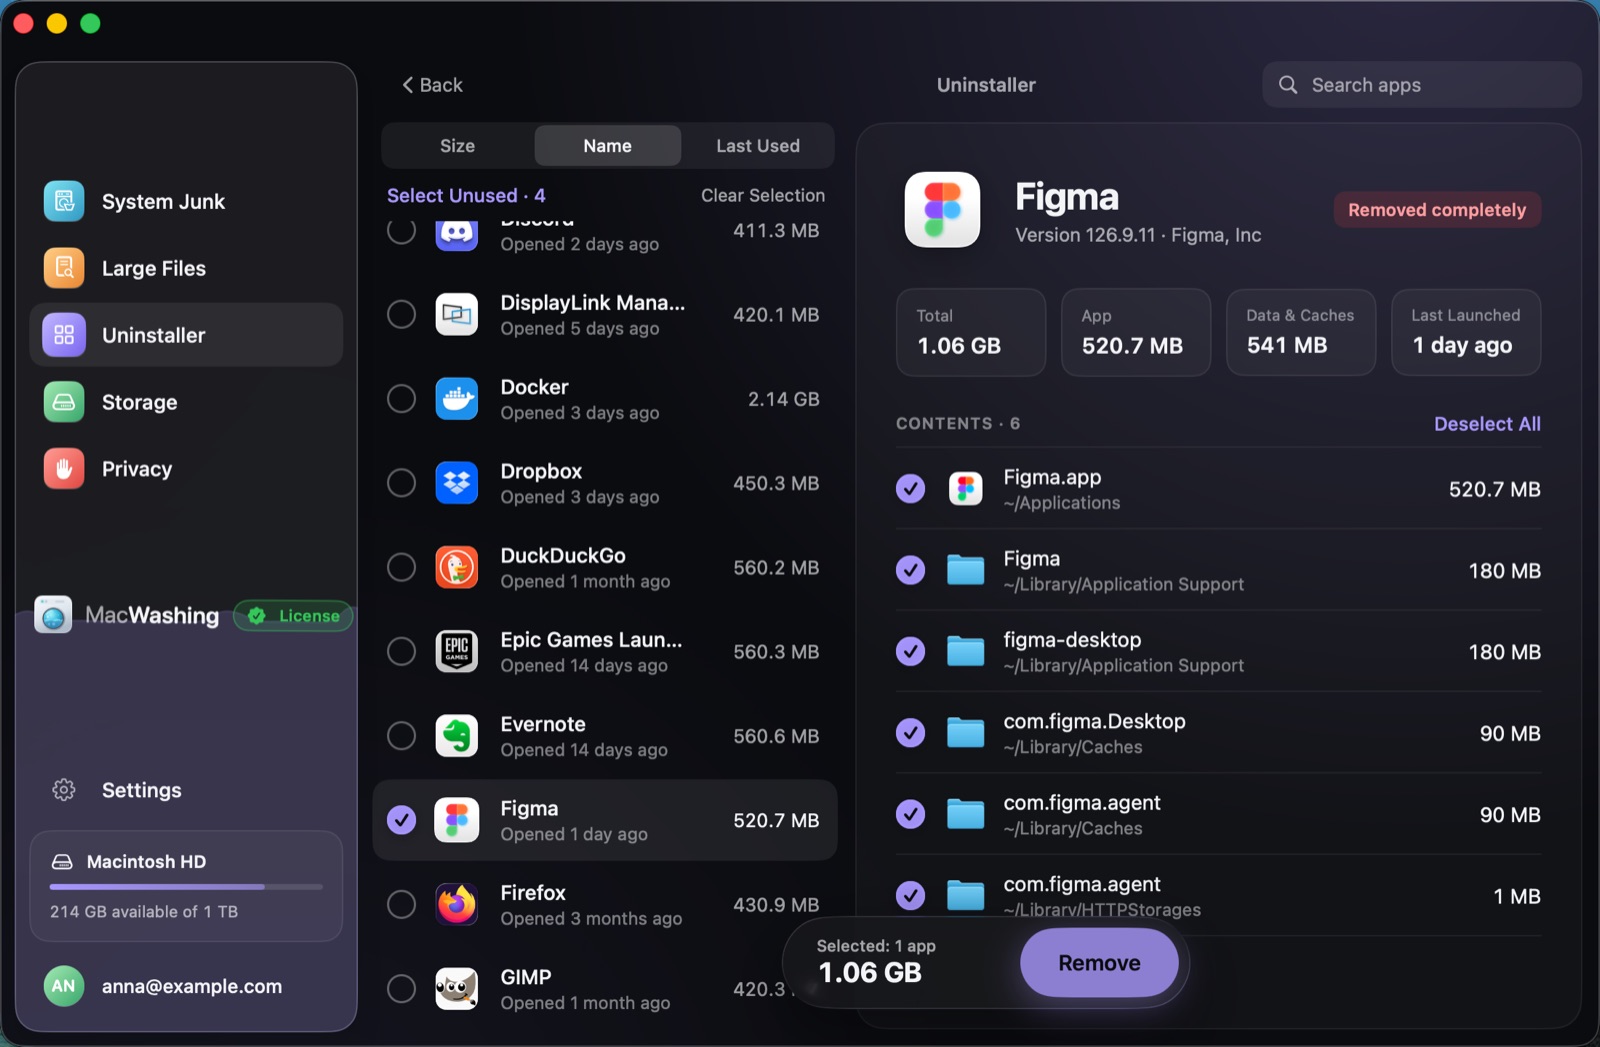Click the com.figma.Desktop folder icon

click(x=965, y=733)
